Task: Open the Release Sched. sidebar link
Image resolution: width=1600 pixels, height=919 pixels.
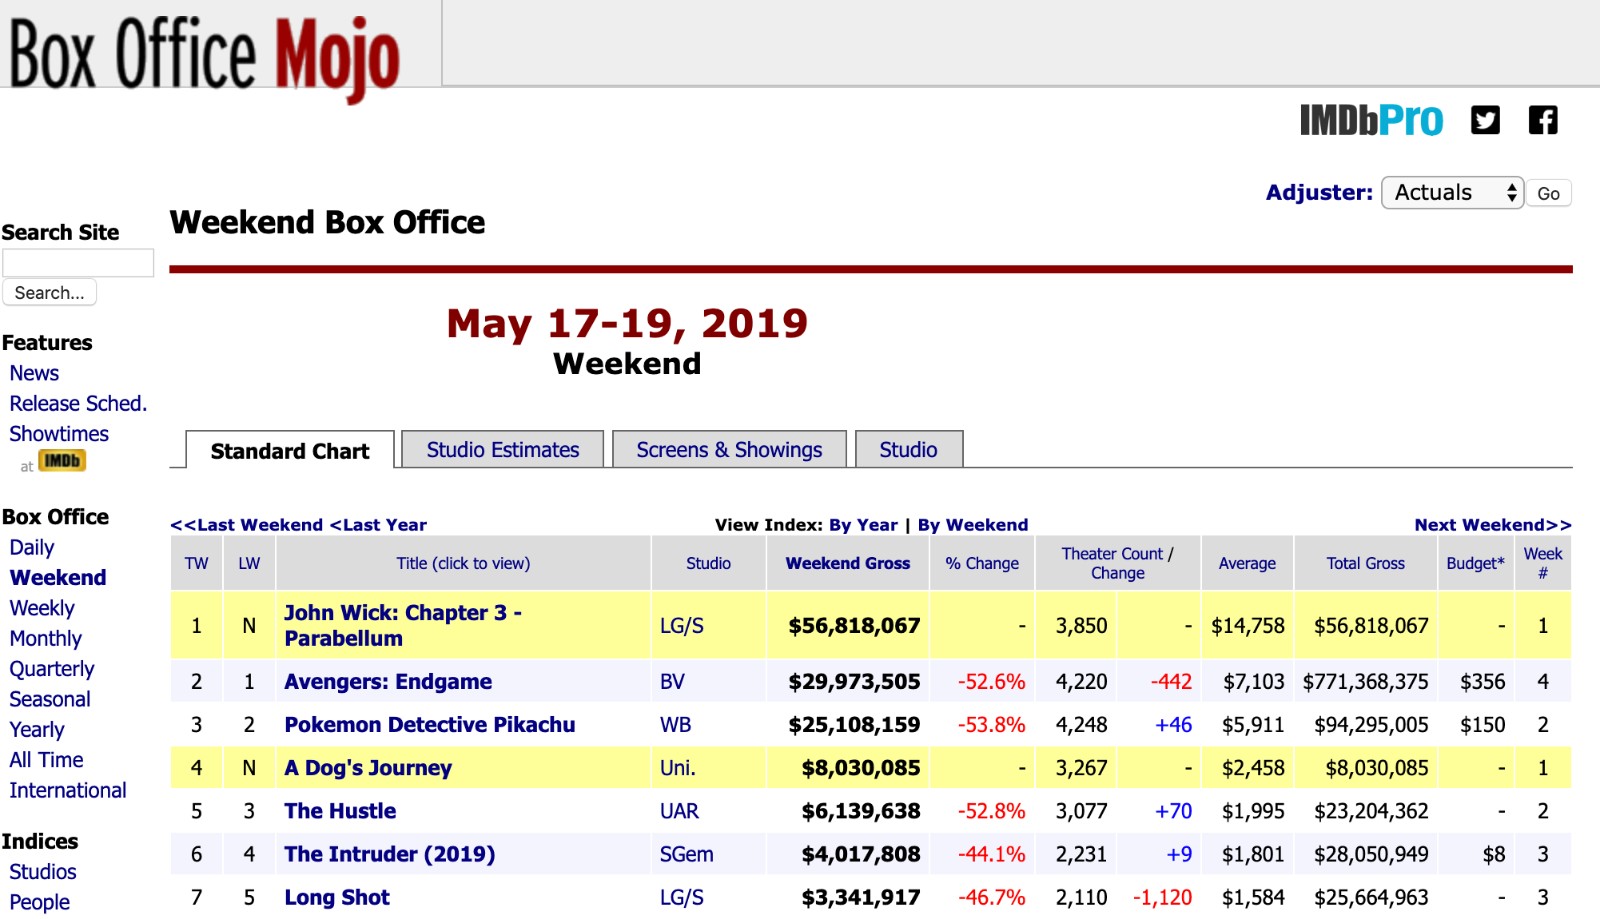Action: tap(78, 404)
